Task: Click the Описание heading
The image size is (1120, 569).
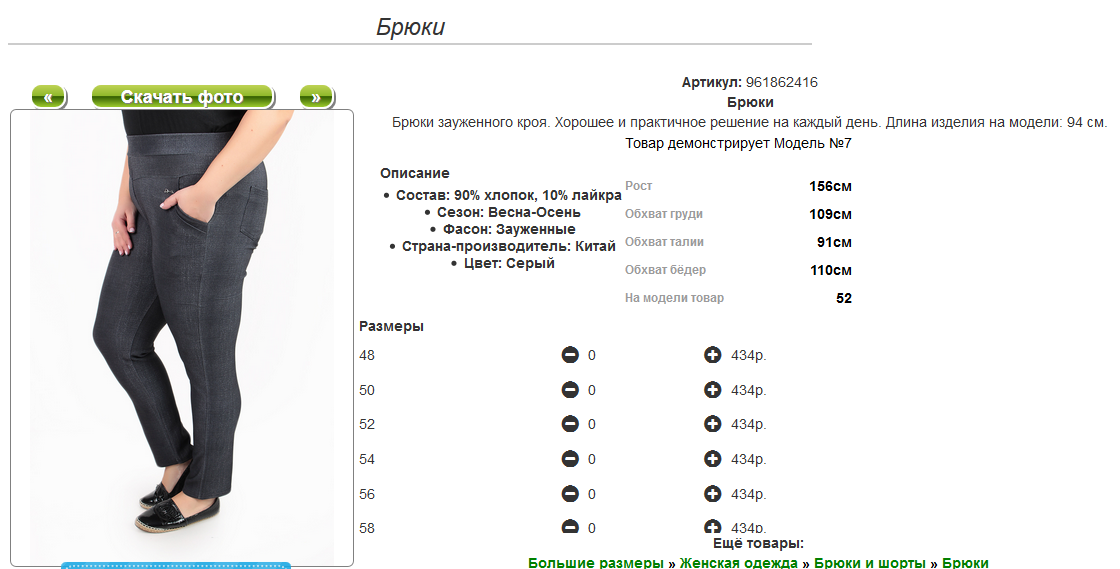Action: coord(414,173)
